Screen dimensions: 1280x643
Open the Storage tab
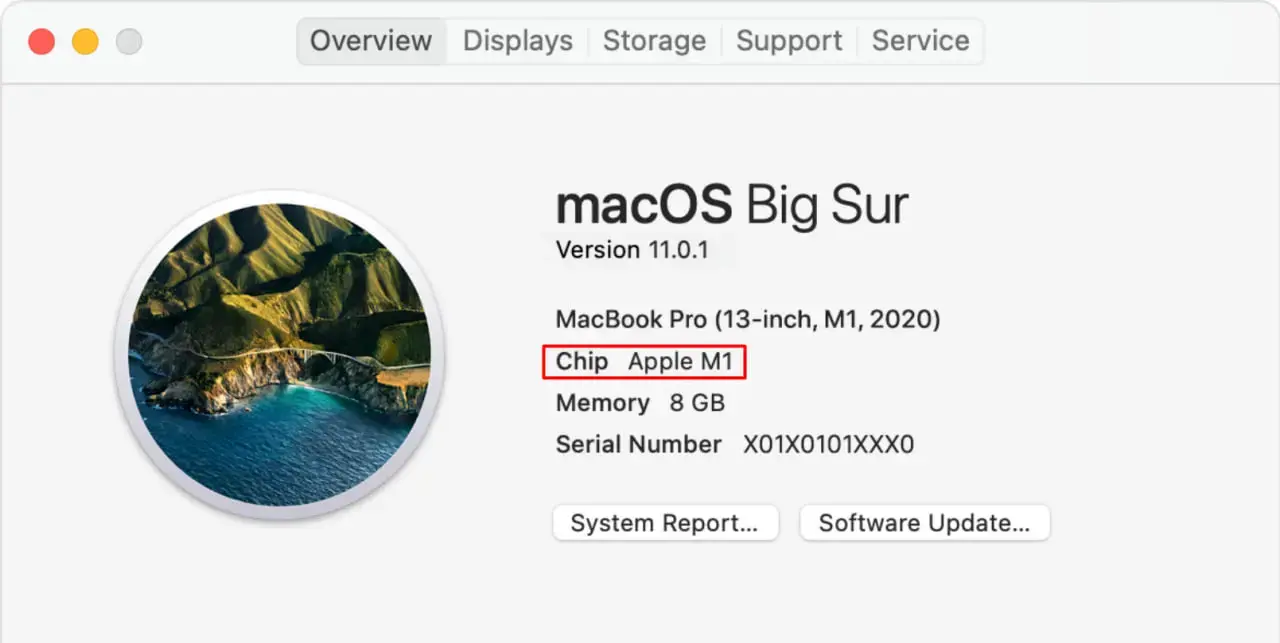click(654, 41)
